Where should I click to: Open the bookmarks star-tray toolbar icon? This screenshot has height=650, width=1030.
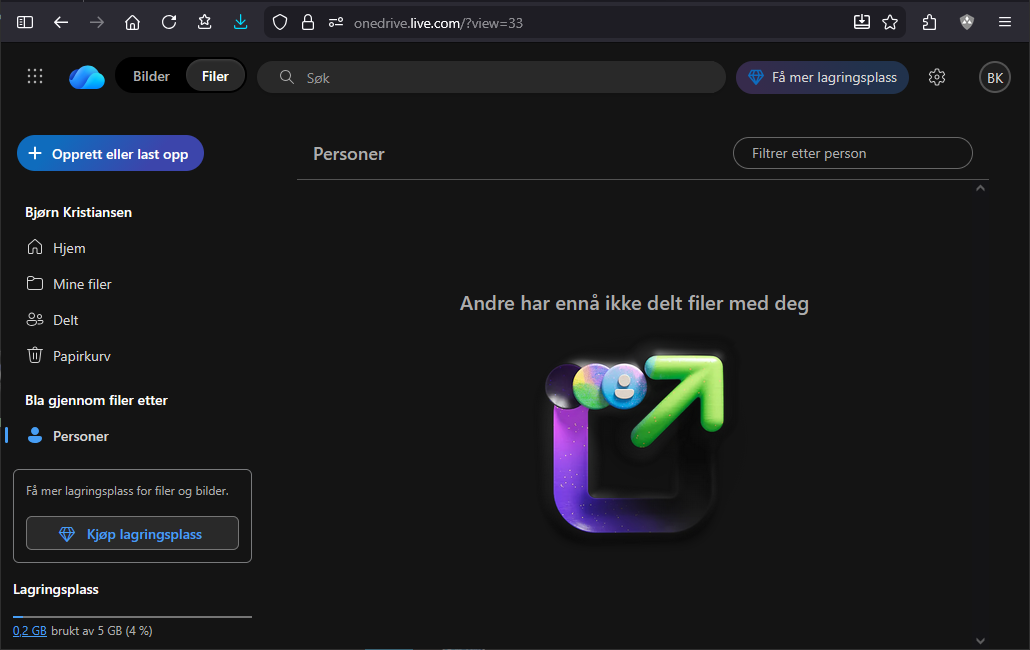pos(204,22)
